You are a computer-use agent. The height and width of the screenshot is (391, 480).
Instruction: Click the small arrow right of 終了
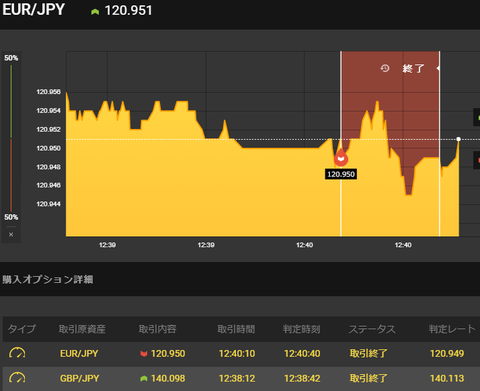coord(438,68)
